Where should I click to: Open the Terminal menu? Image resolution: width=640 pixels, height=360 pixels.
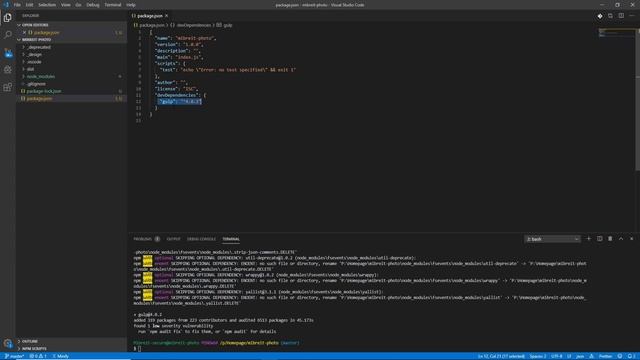(x=113, y=5)
